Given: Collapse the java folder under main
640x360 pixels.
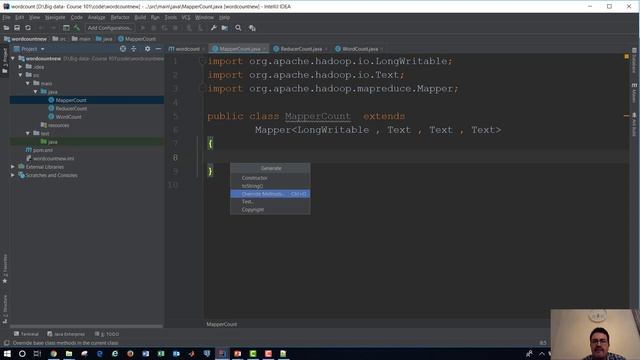Looking at the screenshot, I should tap(36, 92).
